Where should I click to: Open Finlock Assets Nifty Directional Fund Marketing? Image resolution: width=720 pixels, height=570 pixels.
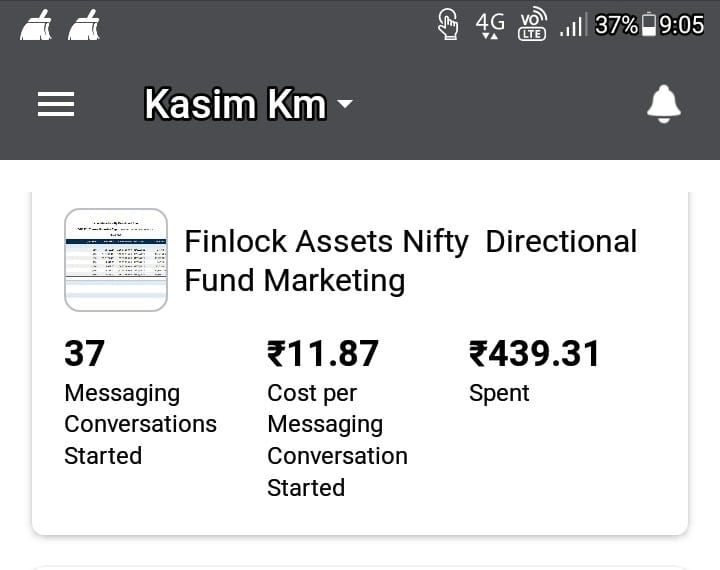pyautogui.click(x=411, y=260)
